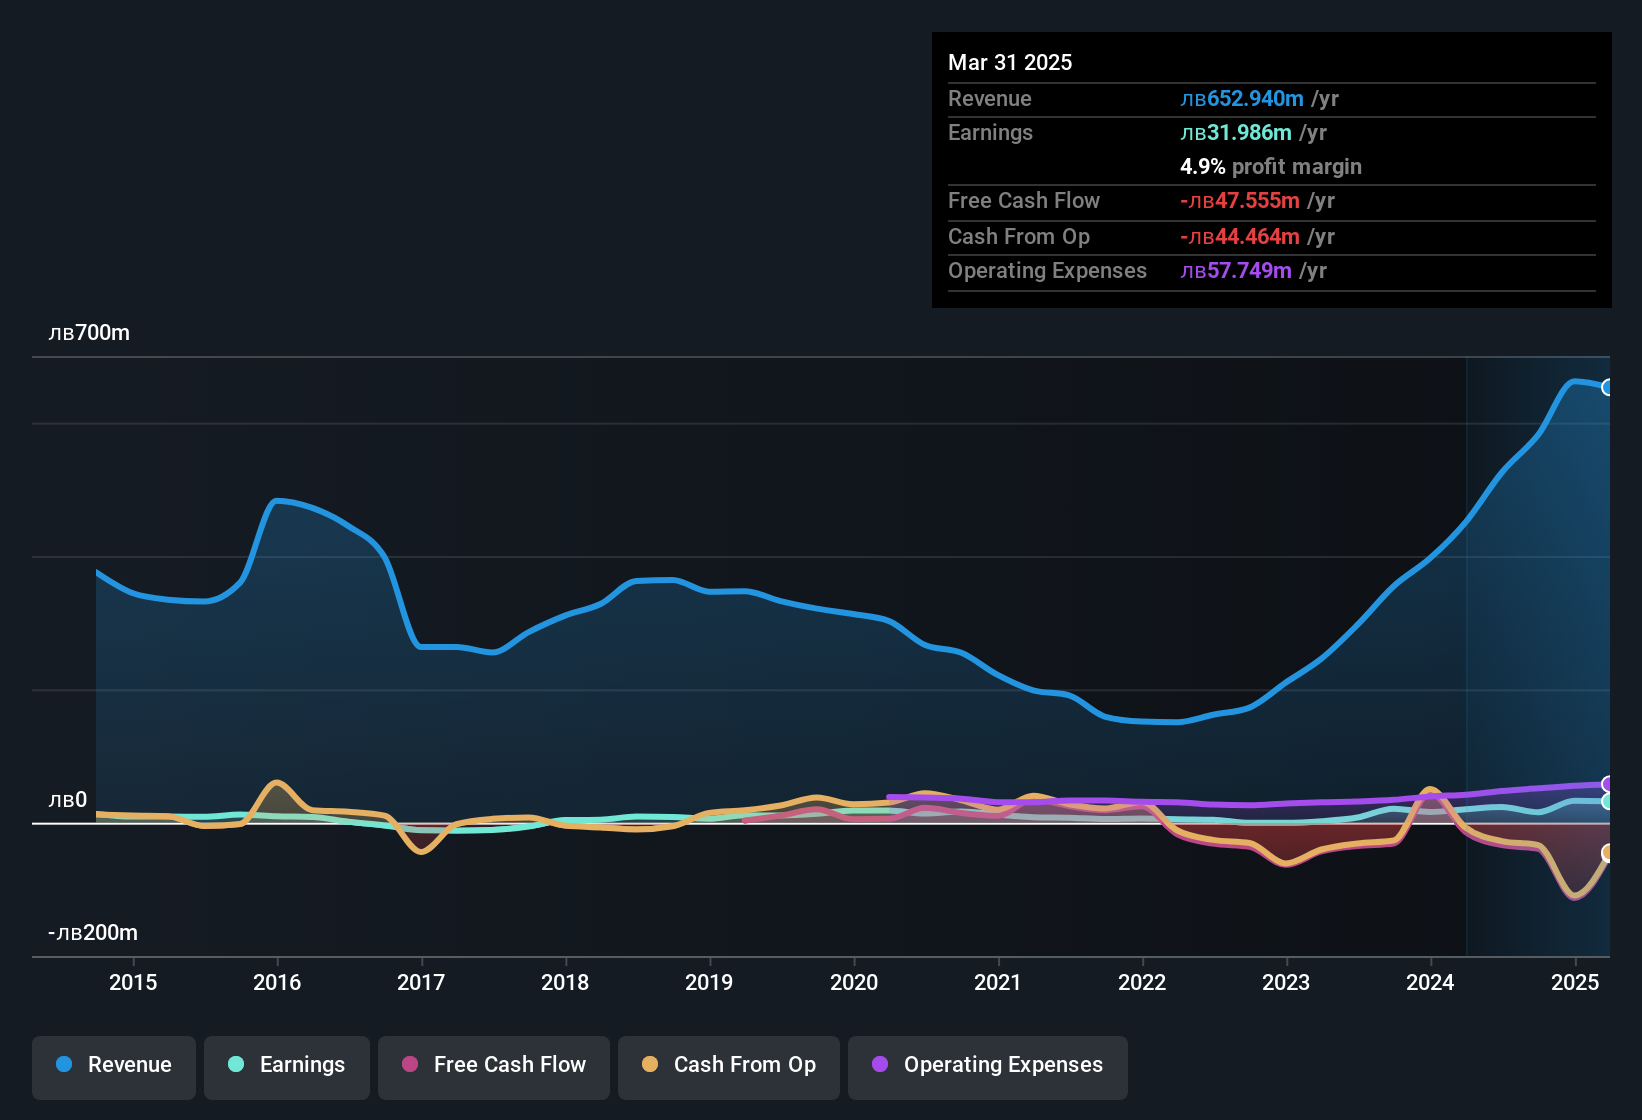Select the 2025 x-axis year label

point(1574,982)
